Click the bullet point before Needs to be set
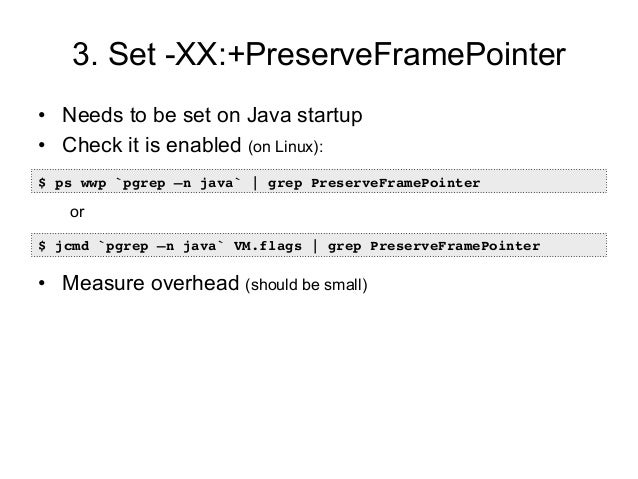Screen dimensions: 638x479 [x=42, y=115]
